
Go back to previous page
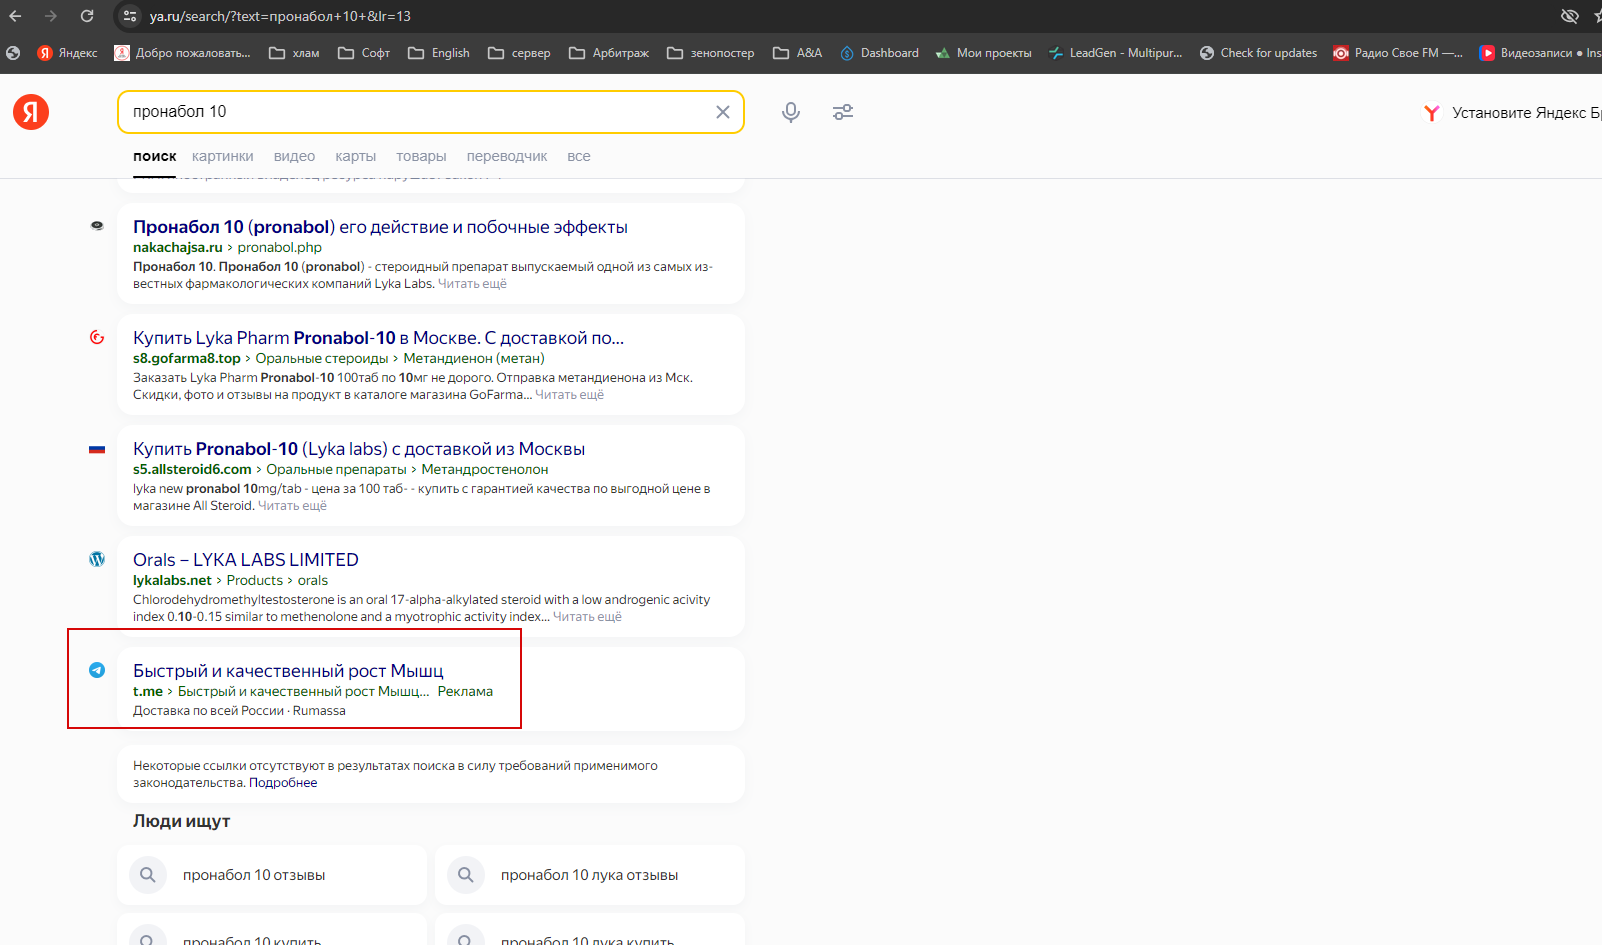coord(15,16)
